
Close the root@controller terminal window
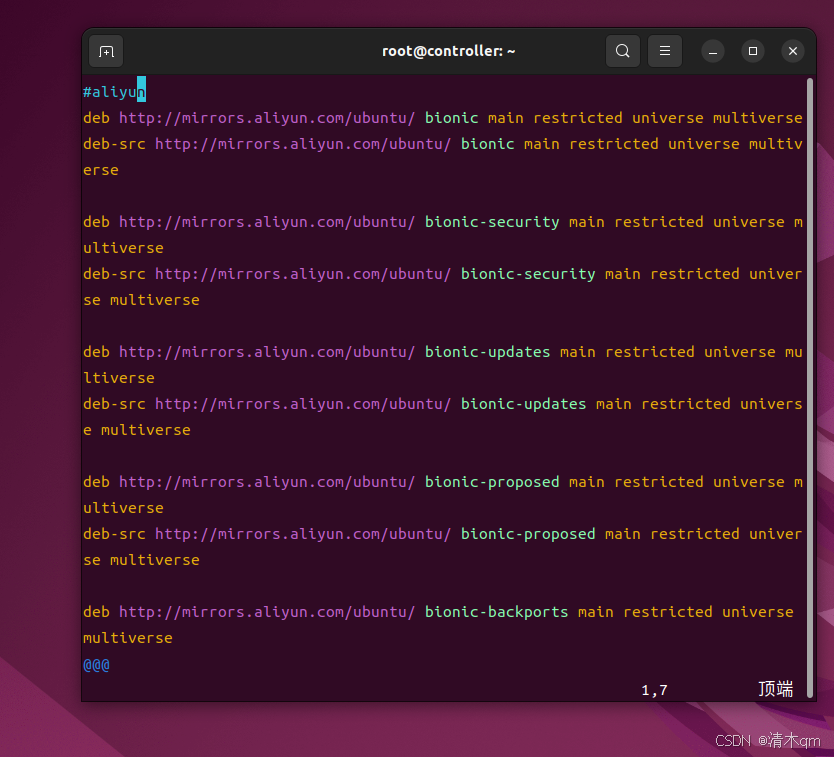[793, 52]
